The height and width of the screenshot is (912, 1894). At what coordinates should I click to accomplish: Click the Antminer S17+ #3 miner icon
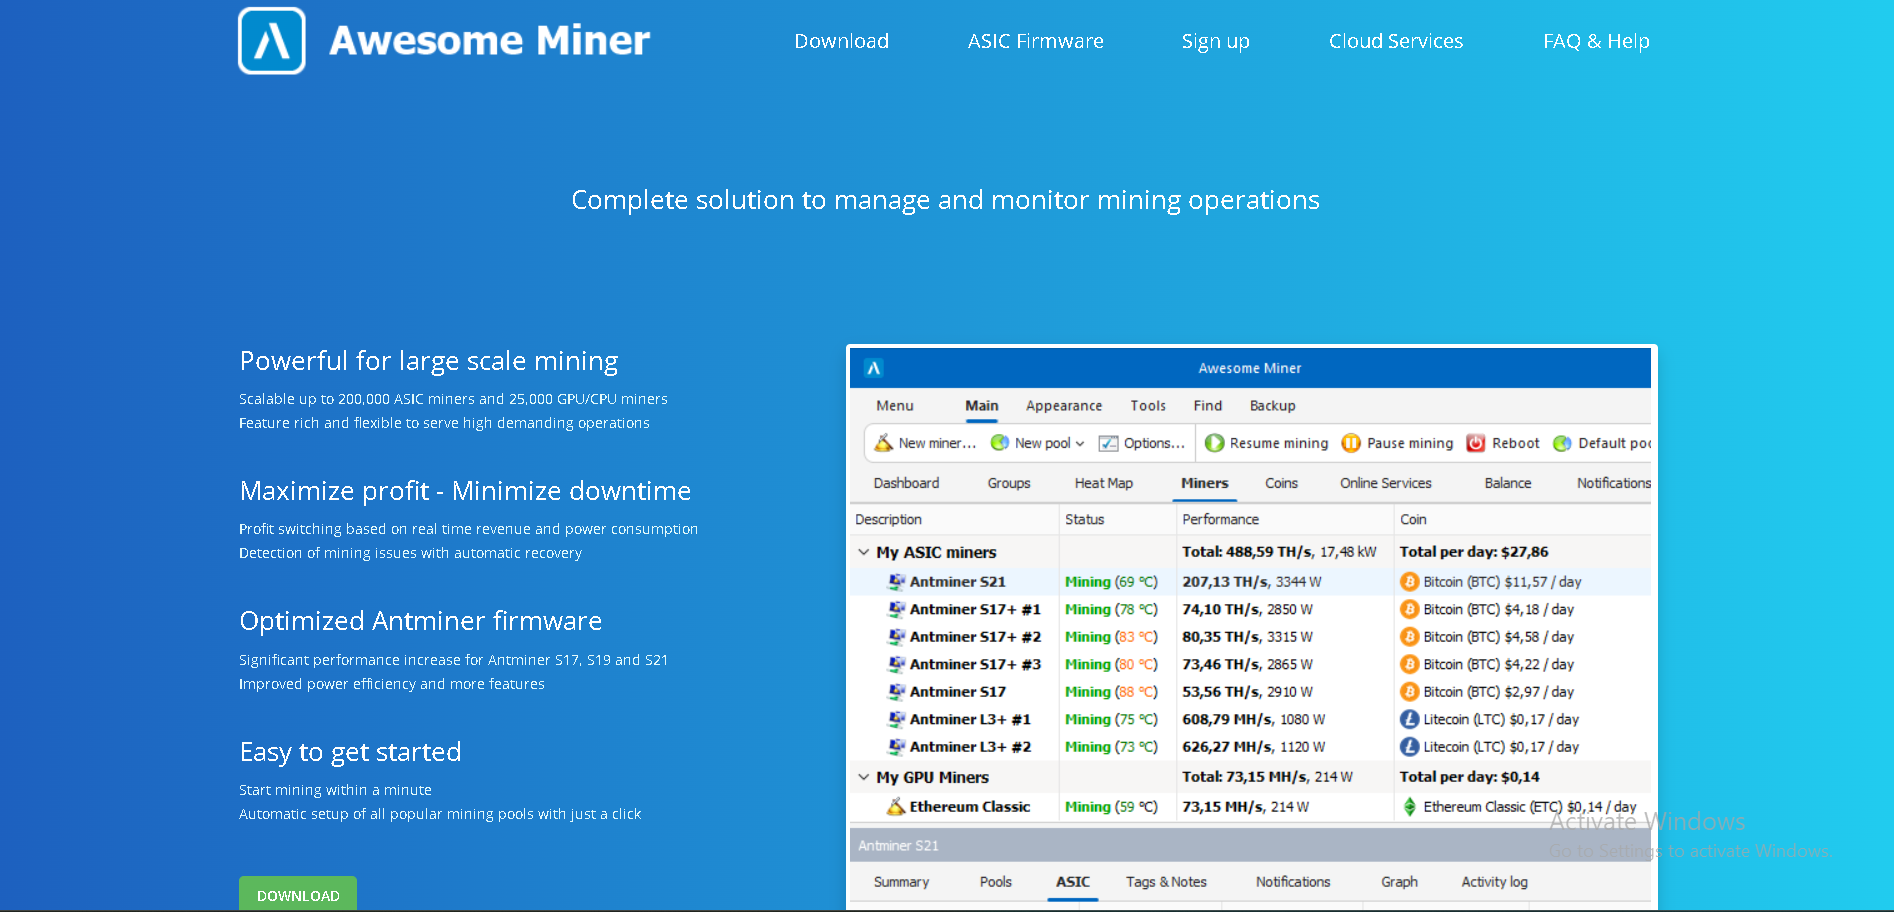pyautogui.click(x=897, y=664)
